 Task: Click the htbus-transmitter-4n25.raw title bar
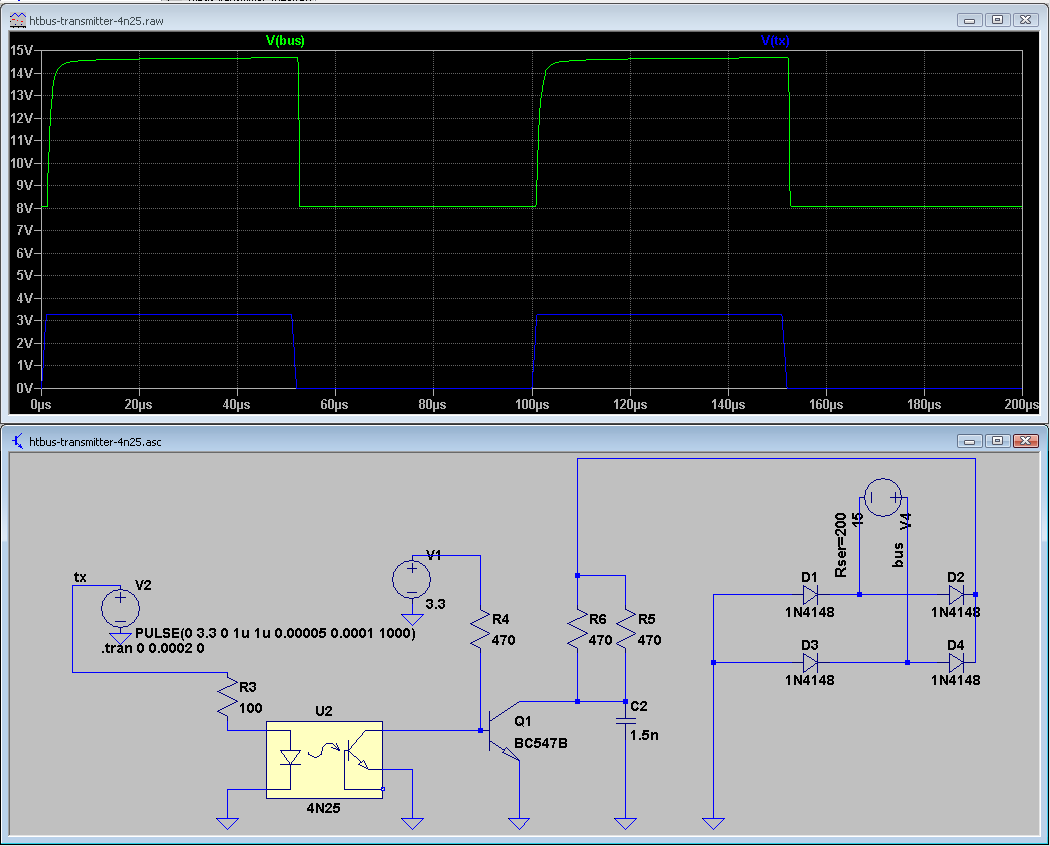point(400,20)
